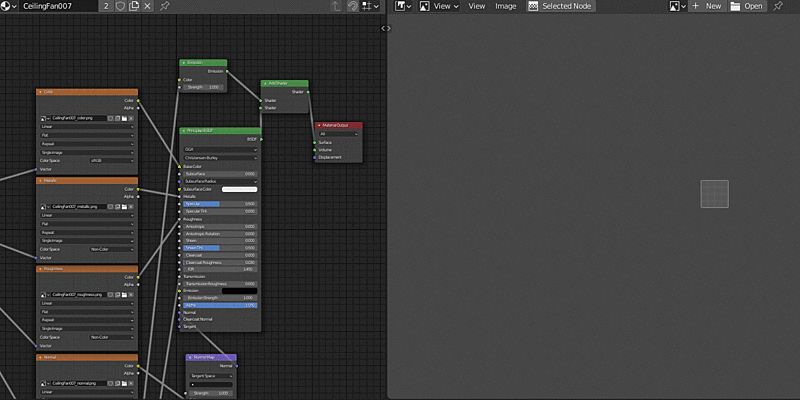The height and width of the screenshot is (400, 800).
Task: Collapse the Normal Map node
Action: coord(190,358)
